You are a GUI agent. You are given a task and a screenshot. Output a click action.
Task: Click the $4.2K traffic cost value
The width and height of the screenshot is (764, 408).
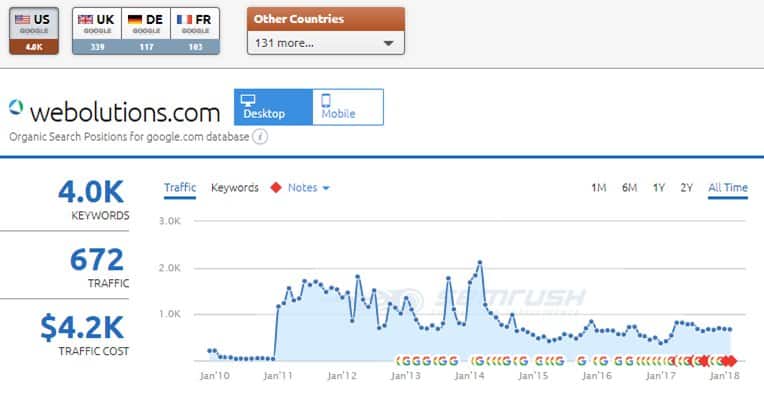82,327
